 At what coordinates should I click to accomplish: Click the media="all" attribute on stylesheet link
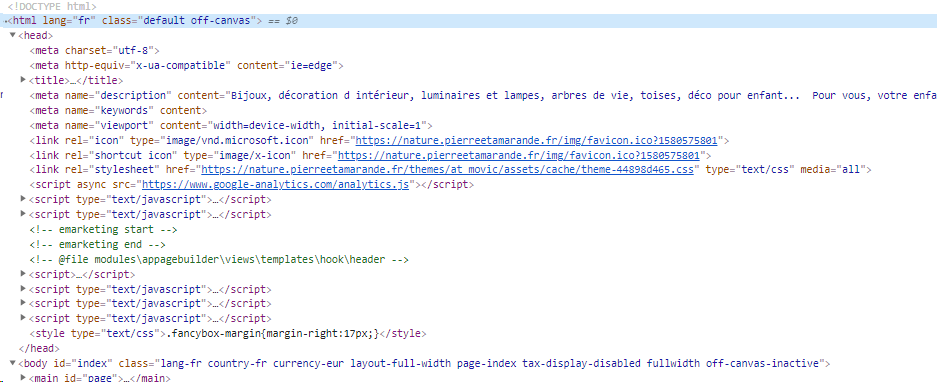click(833, 170)
